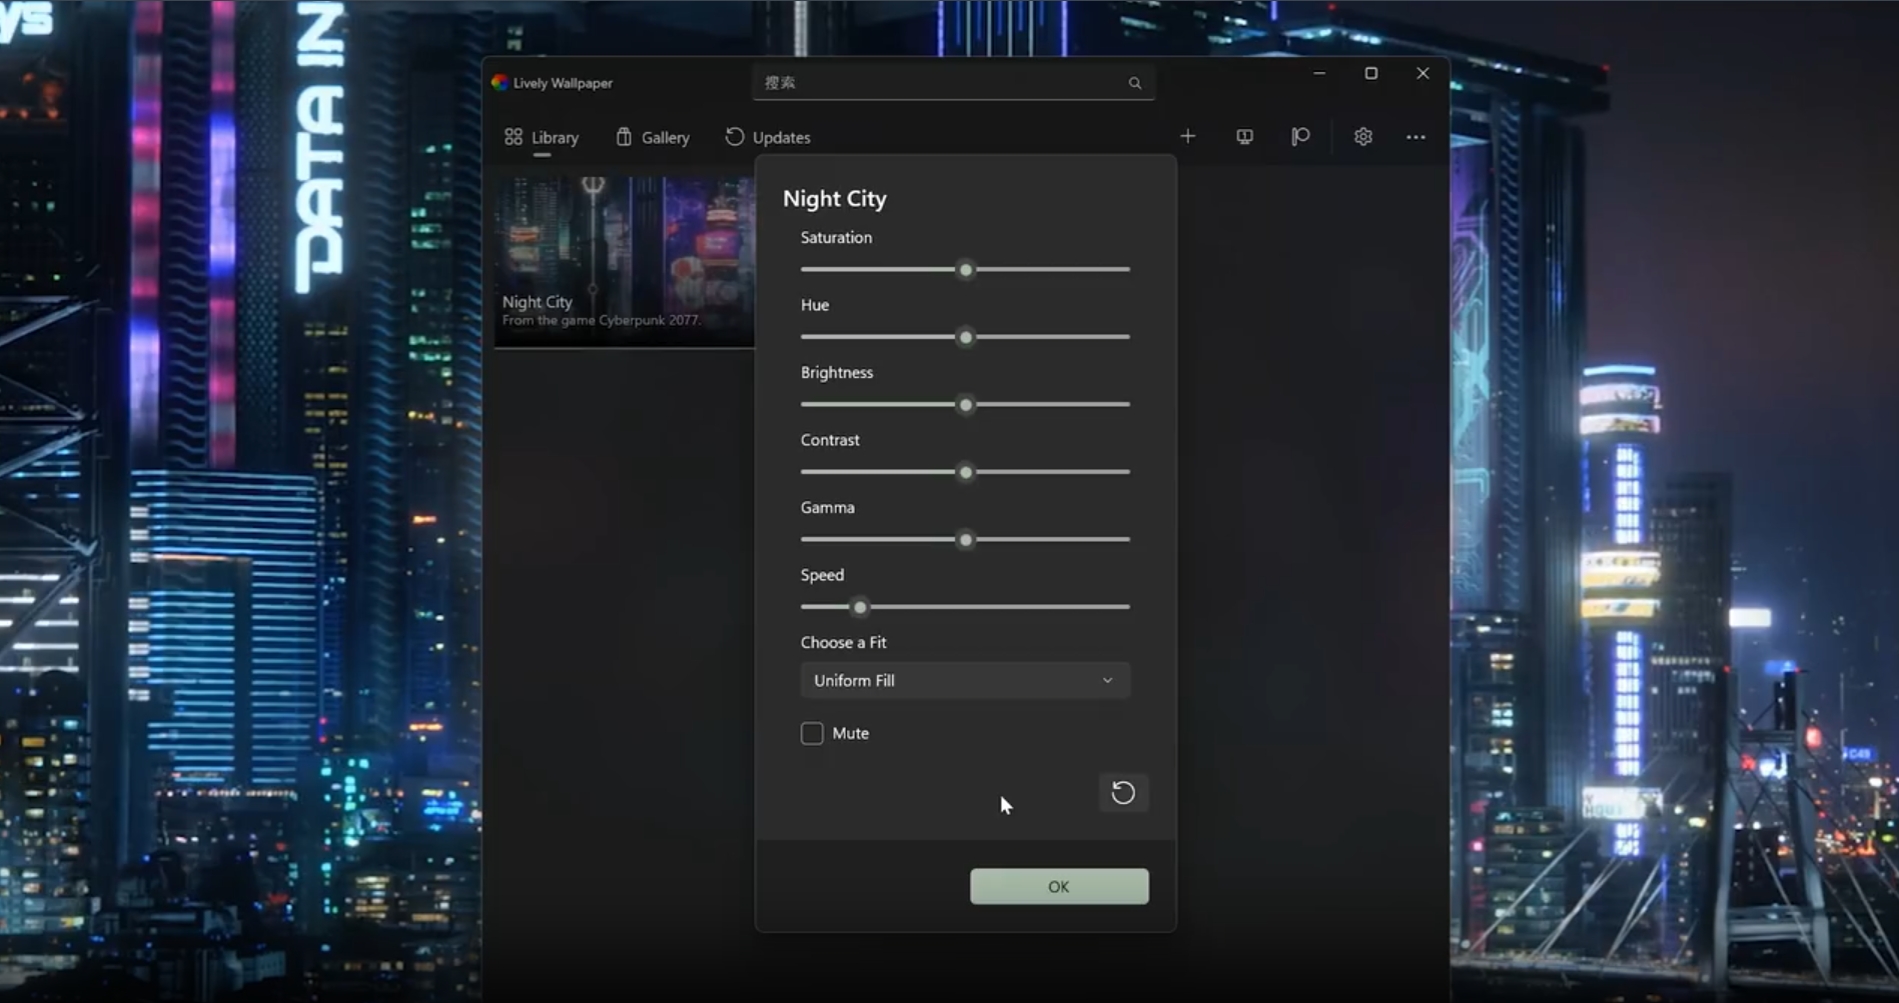Click the Add Wallpaper plus icon
Viewport: 1899px width, 1003px height.
click(x=1188, y=136)
